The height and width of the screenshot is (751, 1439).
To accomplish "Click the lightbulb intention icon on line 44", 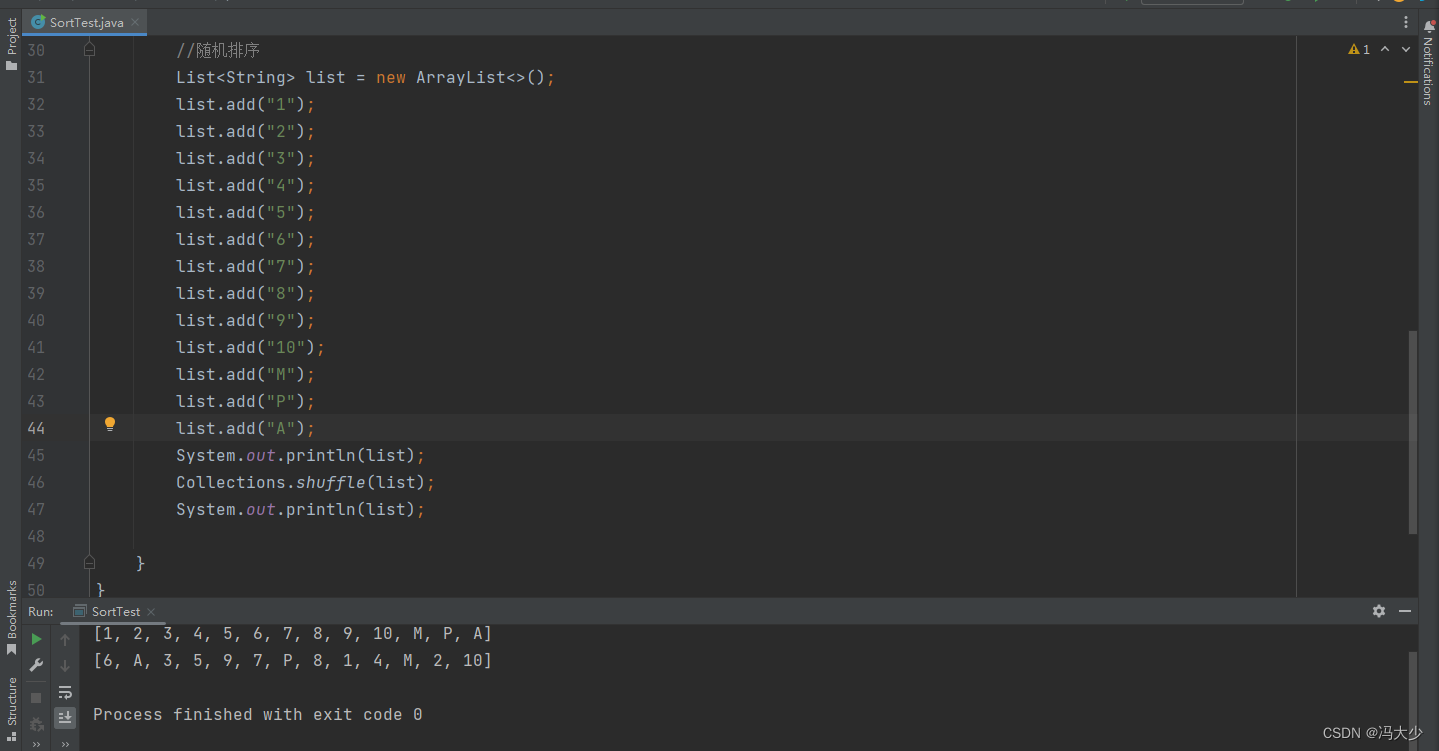I will point(110,424).
